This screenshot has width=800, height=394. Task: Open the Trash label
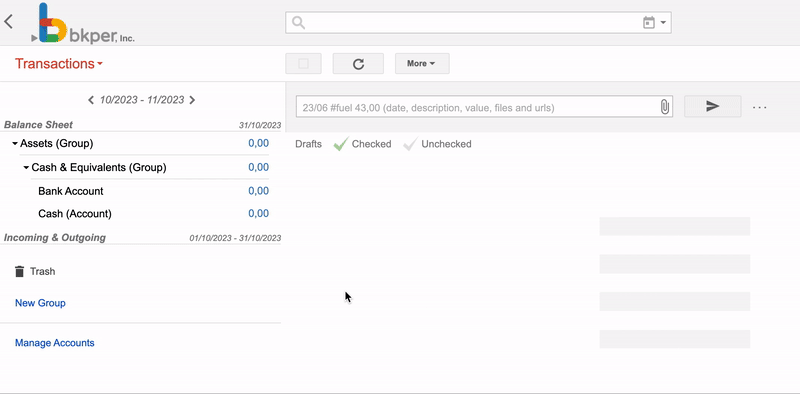click(42, 272)
